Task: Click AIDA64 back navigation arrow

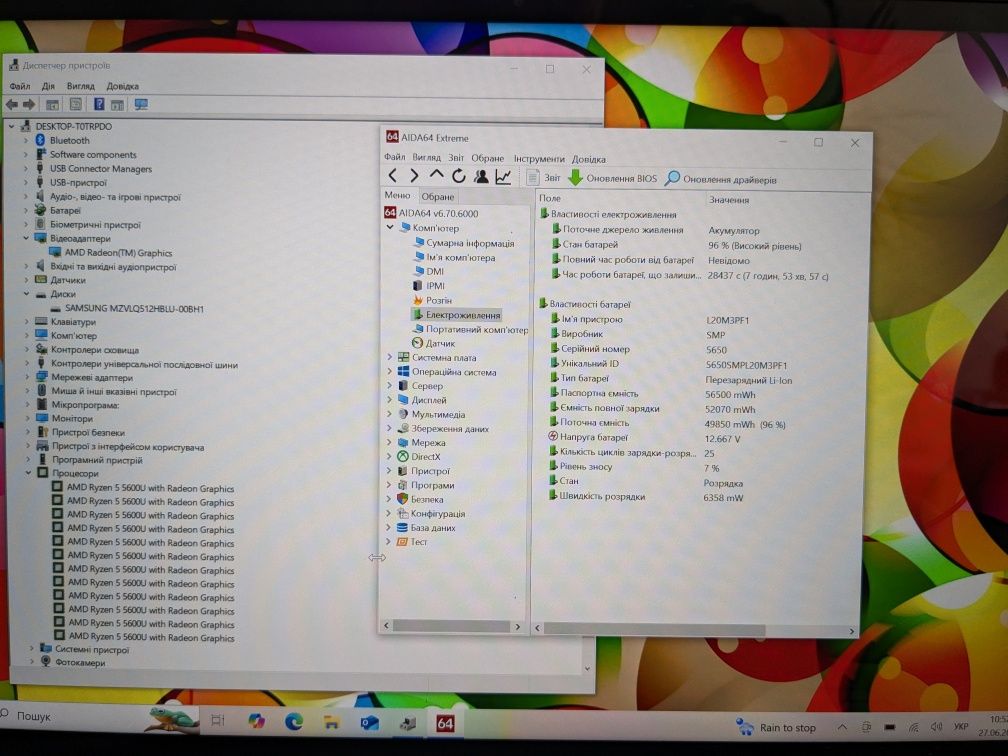Action: click(393, 176)
